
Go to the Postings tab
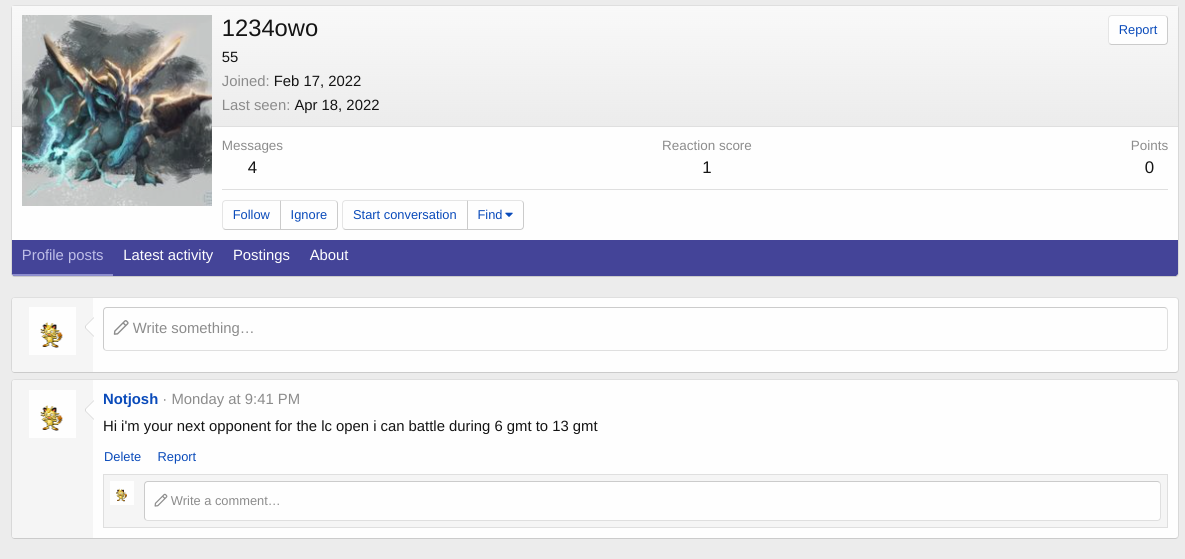click(261, 256)
